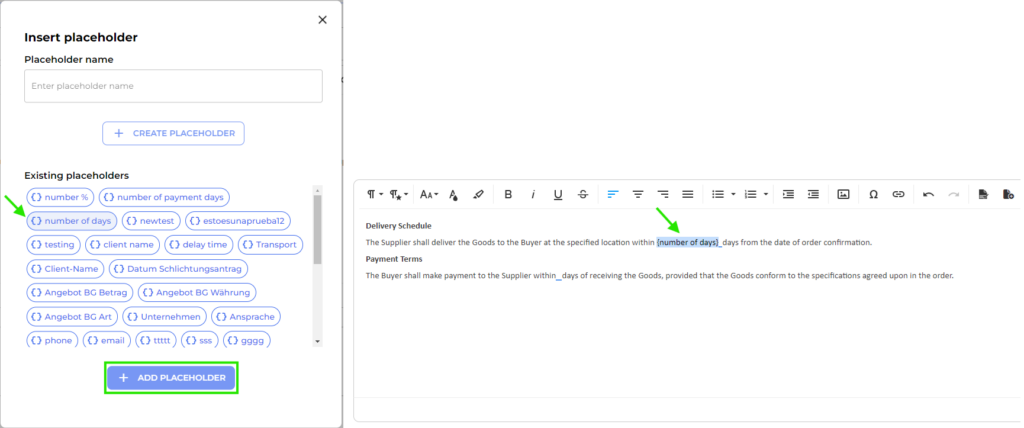
Task: Insert a hyperlink using the link icon
Action: [x=898, y=194]
